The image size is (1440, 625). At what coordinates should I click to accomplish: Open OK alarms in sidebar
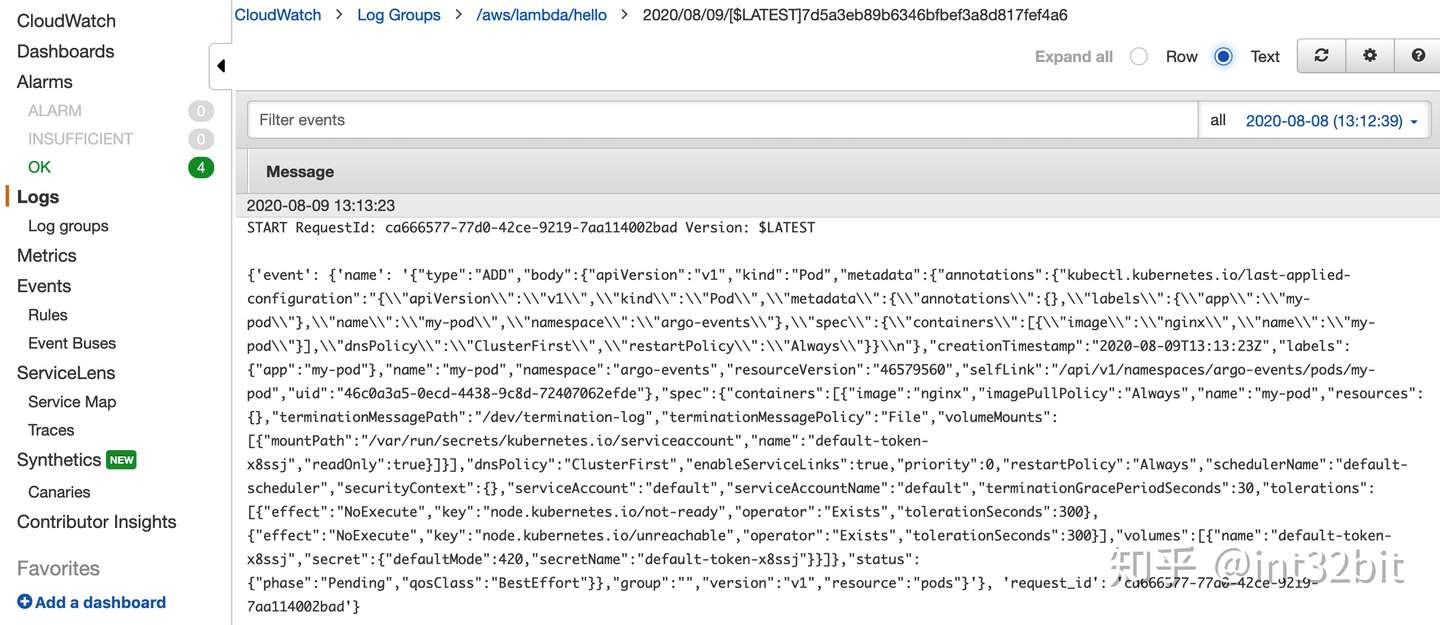click(39, 167)
